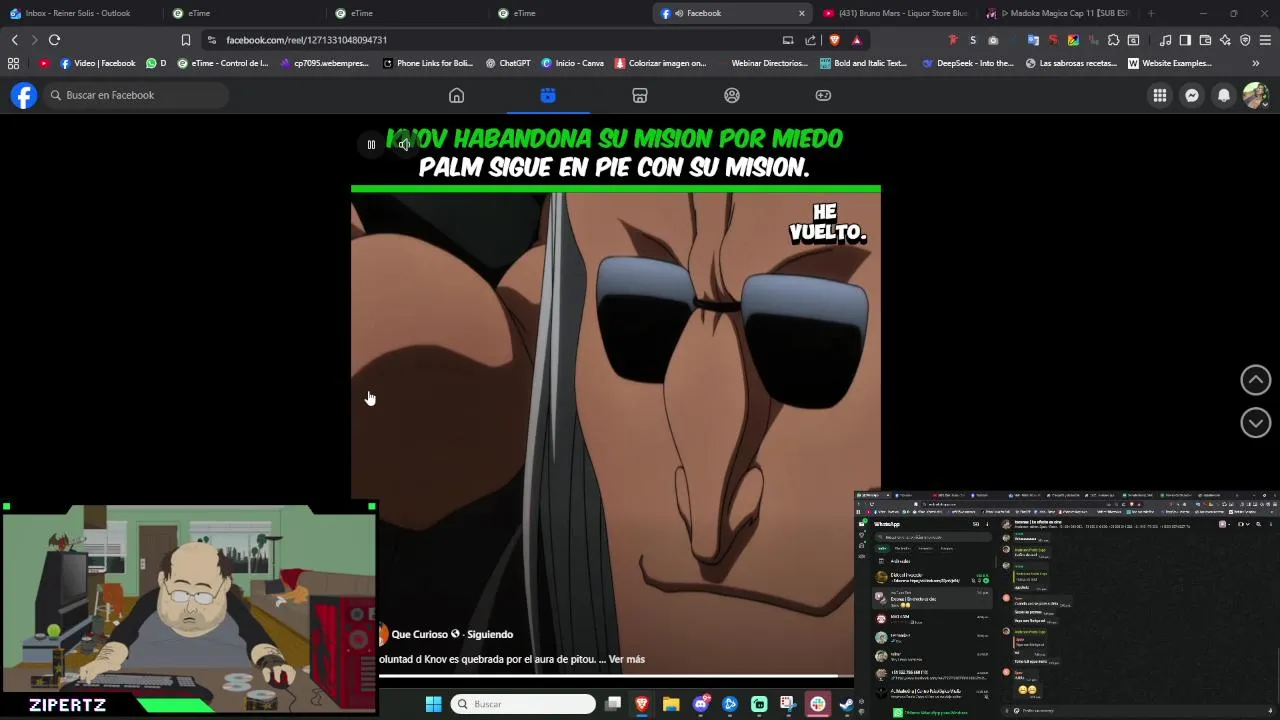1280x720 pixels.
Task: Open the Facebook notifications bell
Action: point(1223,95)
